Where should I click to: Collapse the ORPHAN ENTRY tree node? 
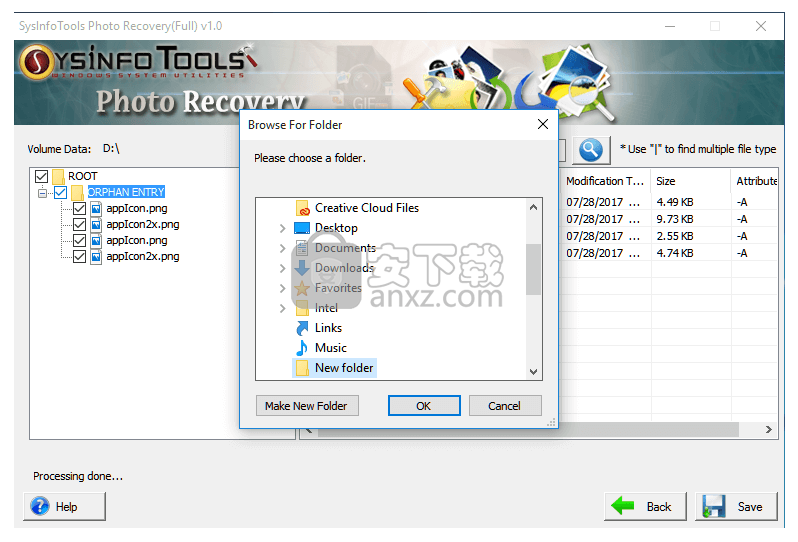(43, 193)
